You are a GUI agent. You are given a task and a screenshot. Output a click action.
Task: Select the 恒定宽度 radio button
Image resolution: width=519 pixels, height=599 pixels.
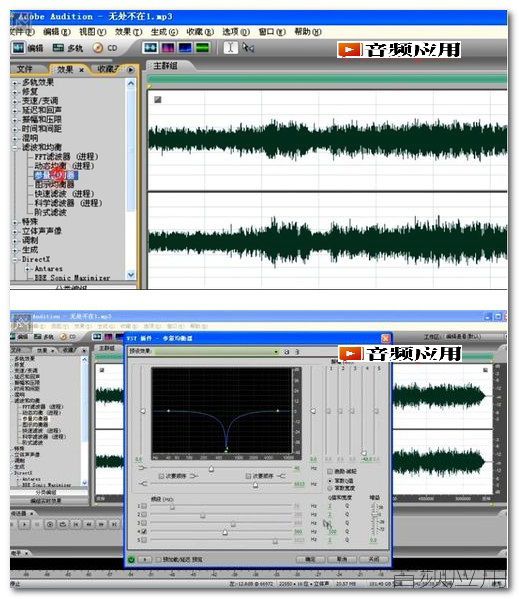coord(330,488)
